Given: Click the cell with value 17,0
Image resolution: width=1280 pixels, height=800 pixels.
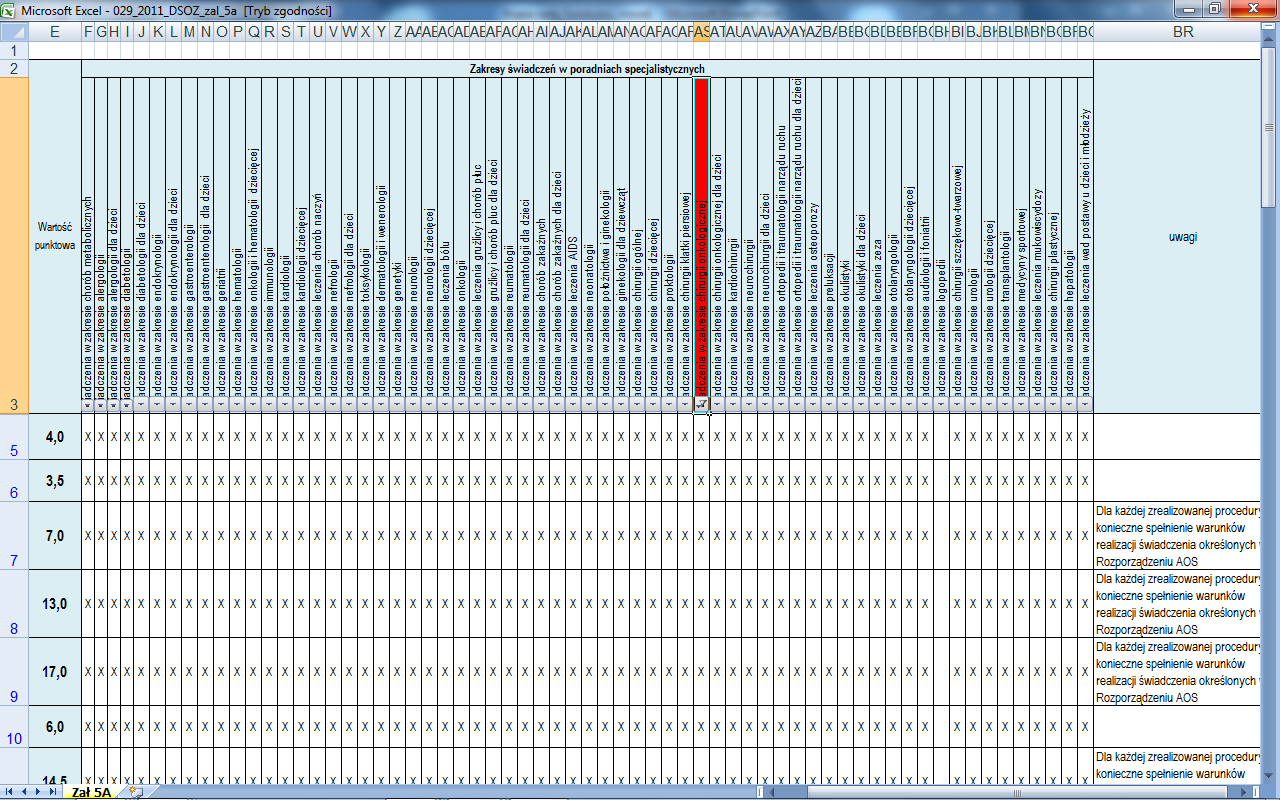Looking at the screenshot, I should pos(55,671).
